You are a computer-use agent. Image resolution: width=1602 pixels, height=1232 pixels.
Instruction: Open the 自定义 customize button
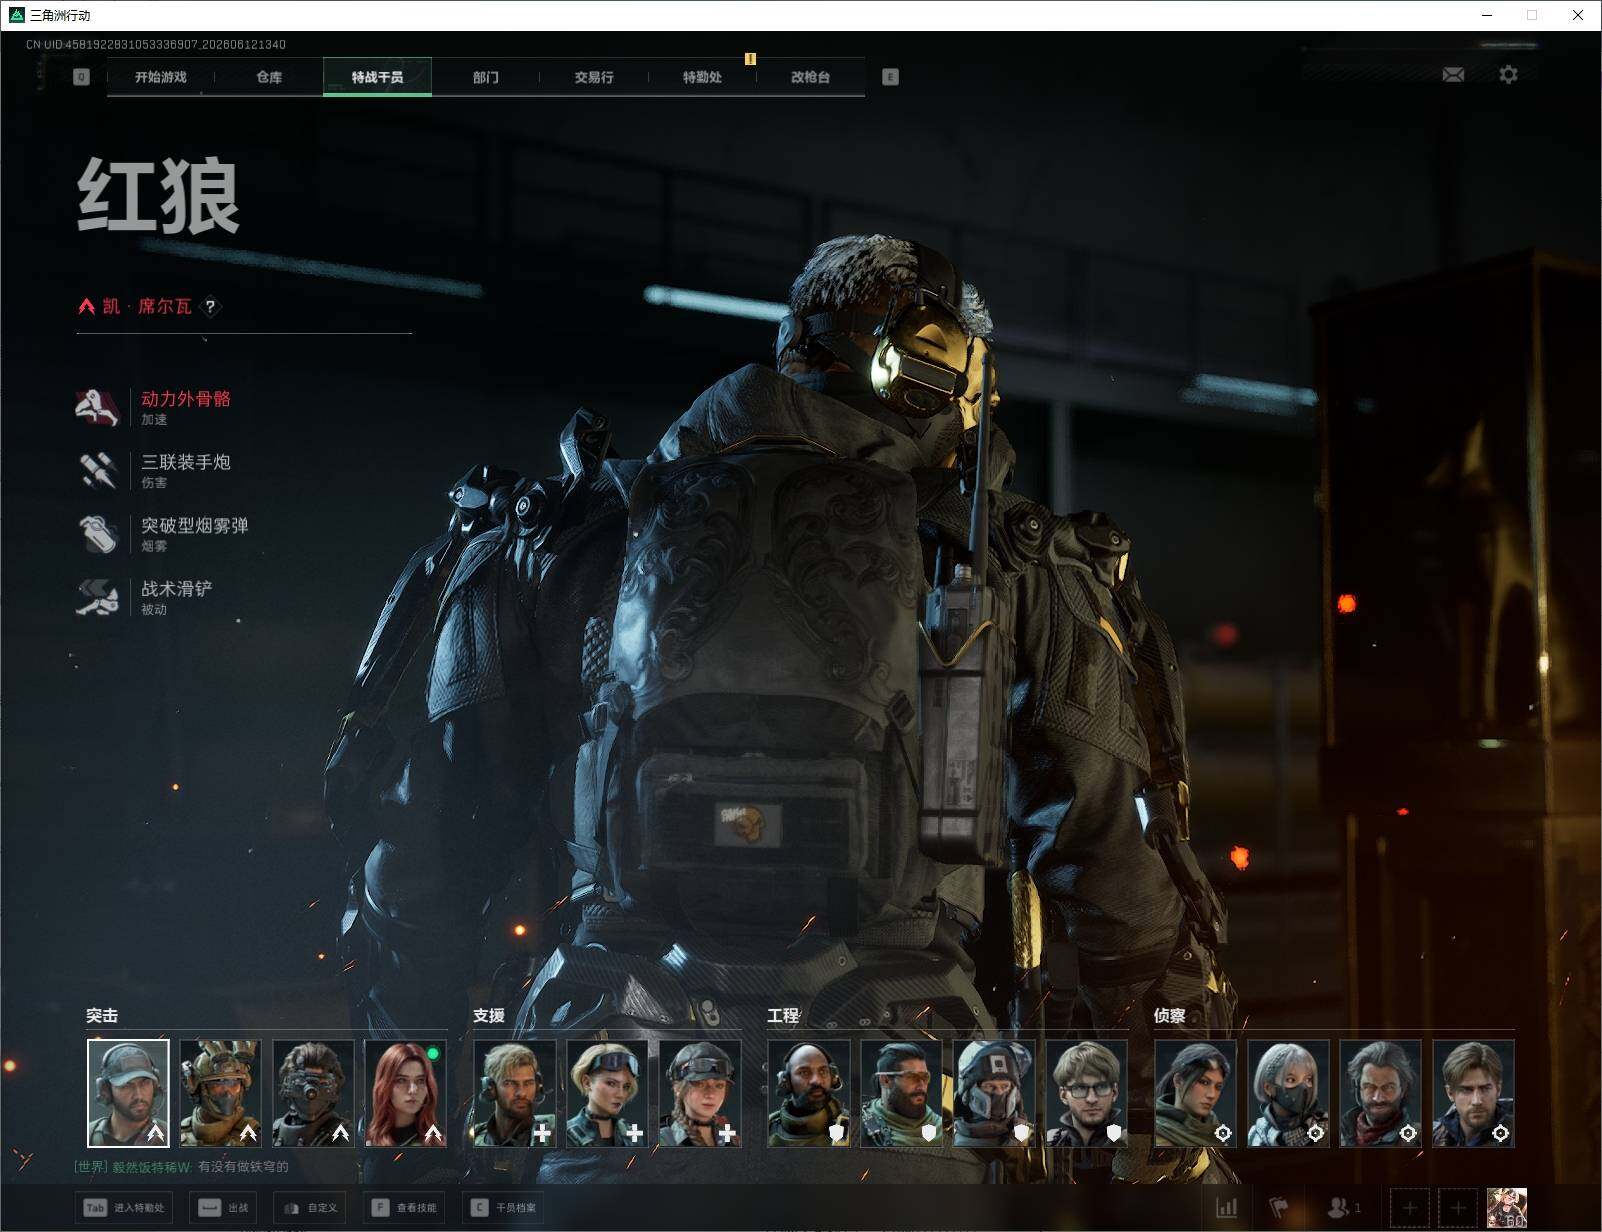point(310,1208)
